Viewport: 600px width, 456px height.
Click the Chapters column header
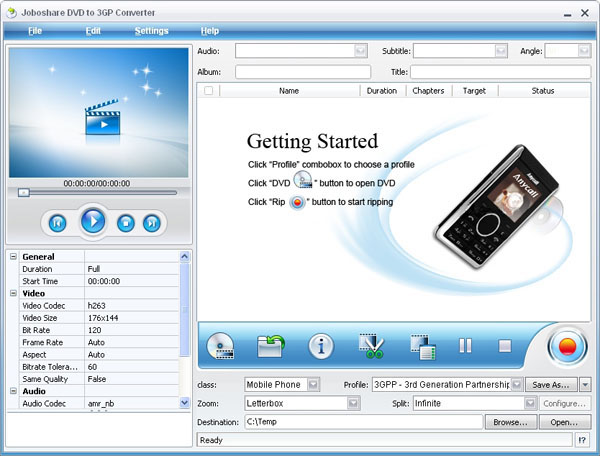(x=429, y=91)
